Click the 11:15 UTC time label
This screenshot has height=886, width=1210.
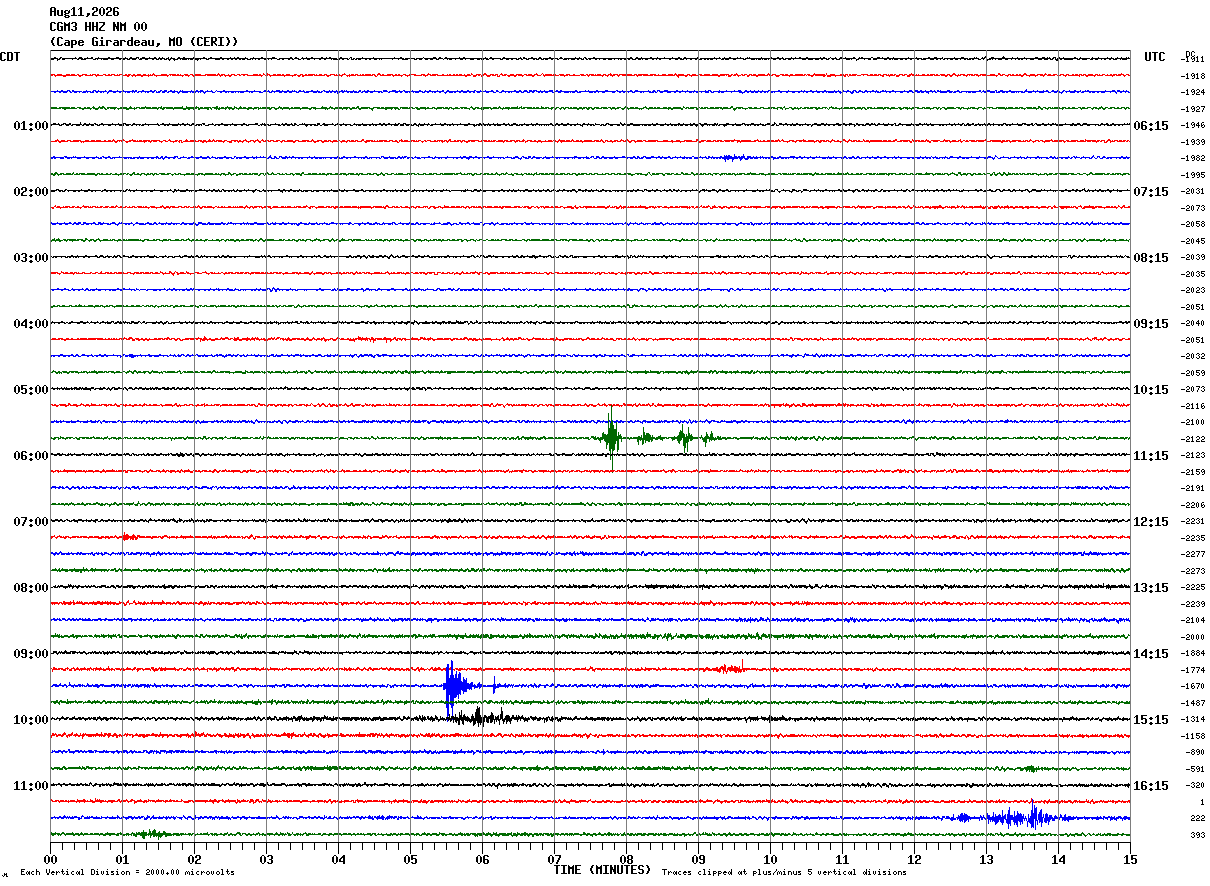point(1151,456)
